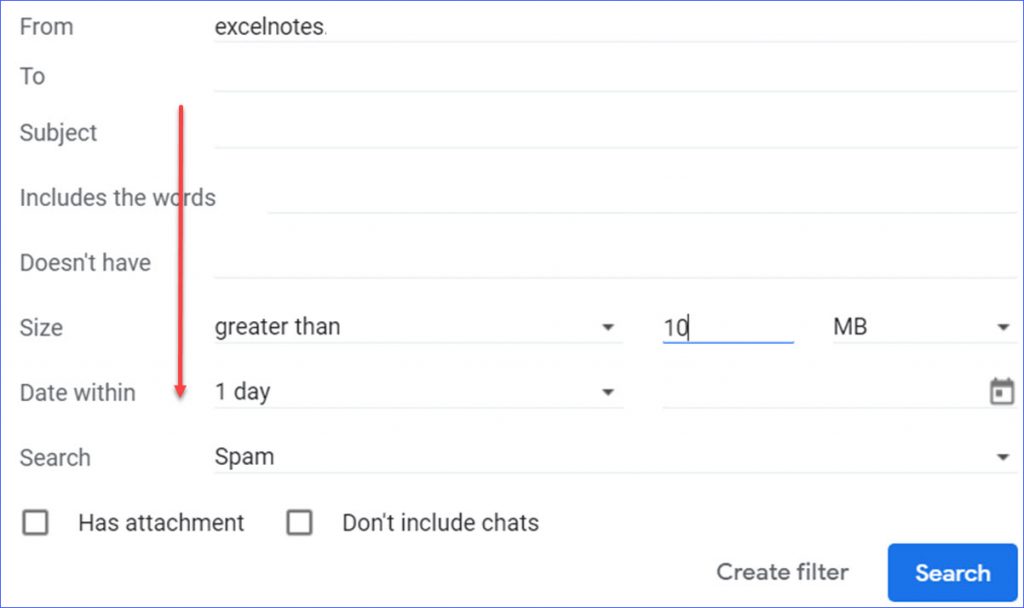Screen dimensions: 1024x608
Task: Click the dropdown arrow next to MB
Action: point(1002,328)
